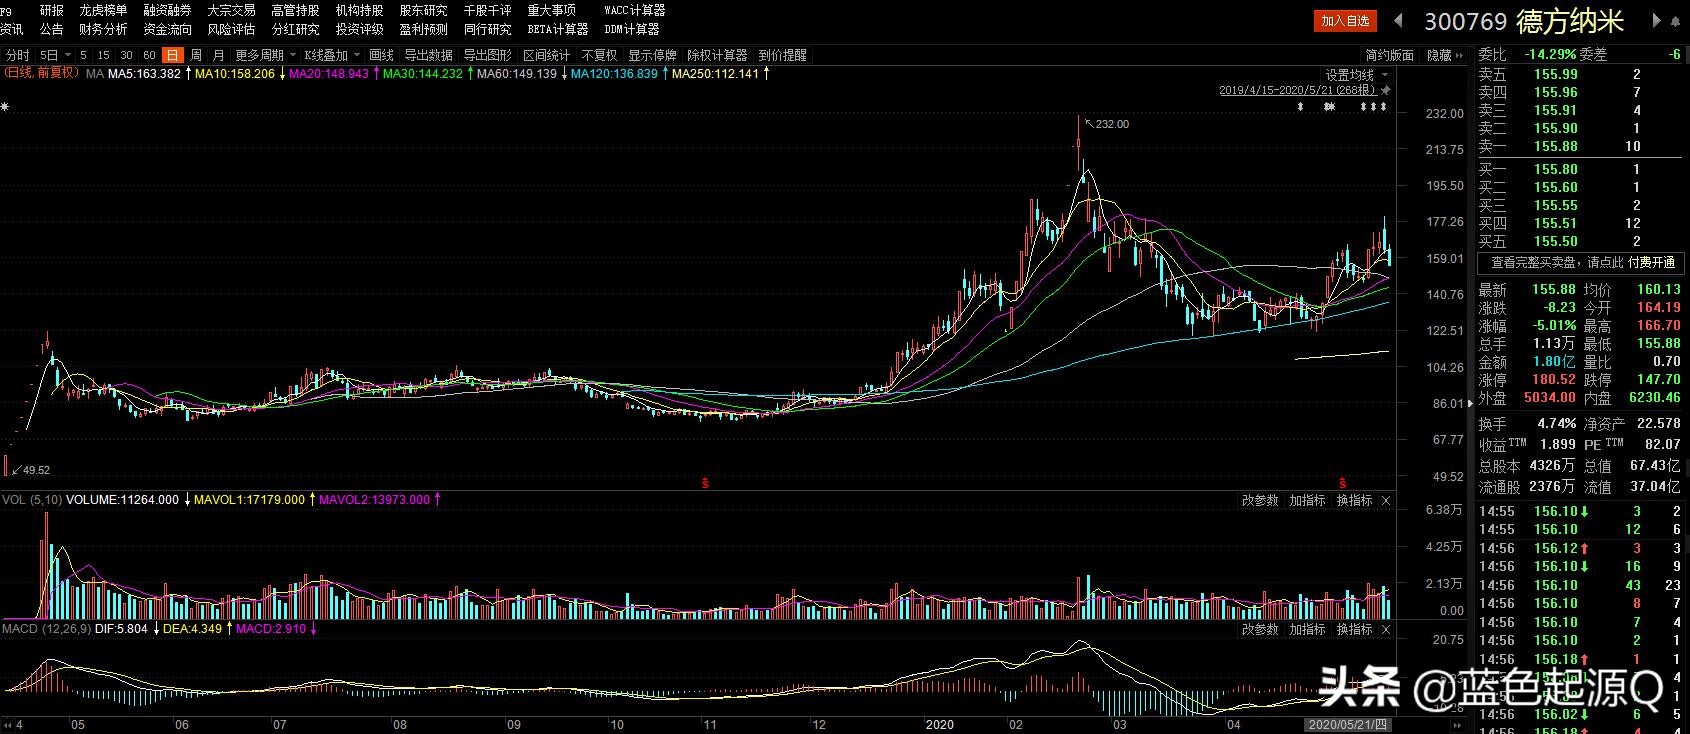Select the weekly 周 period
The width and height of the screenshot is (1690, 734).
[196, 55]
